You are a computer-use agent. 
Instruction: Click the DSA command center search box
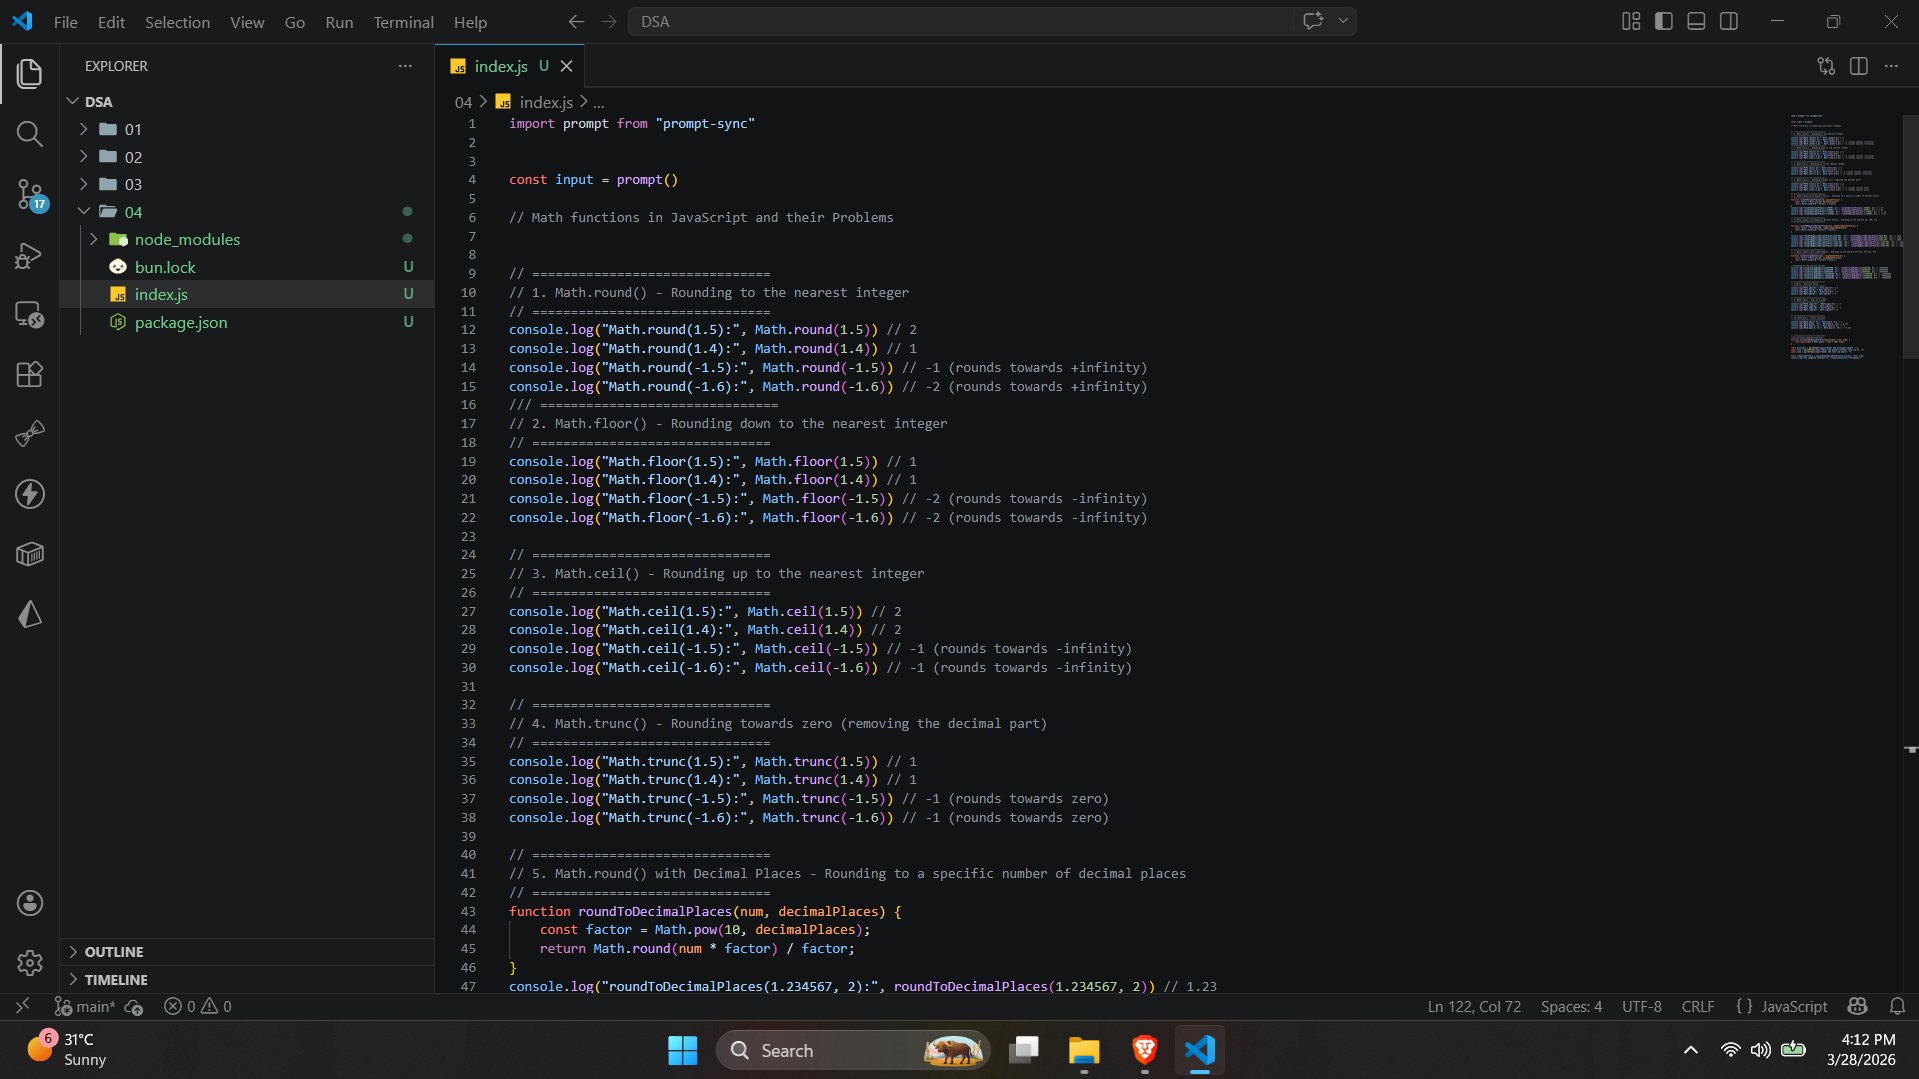(960, 21)
